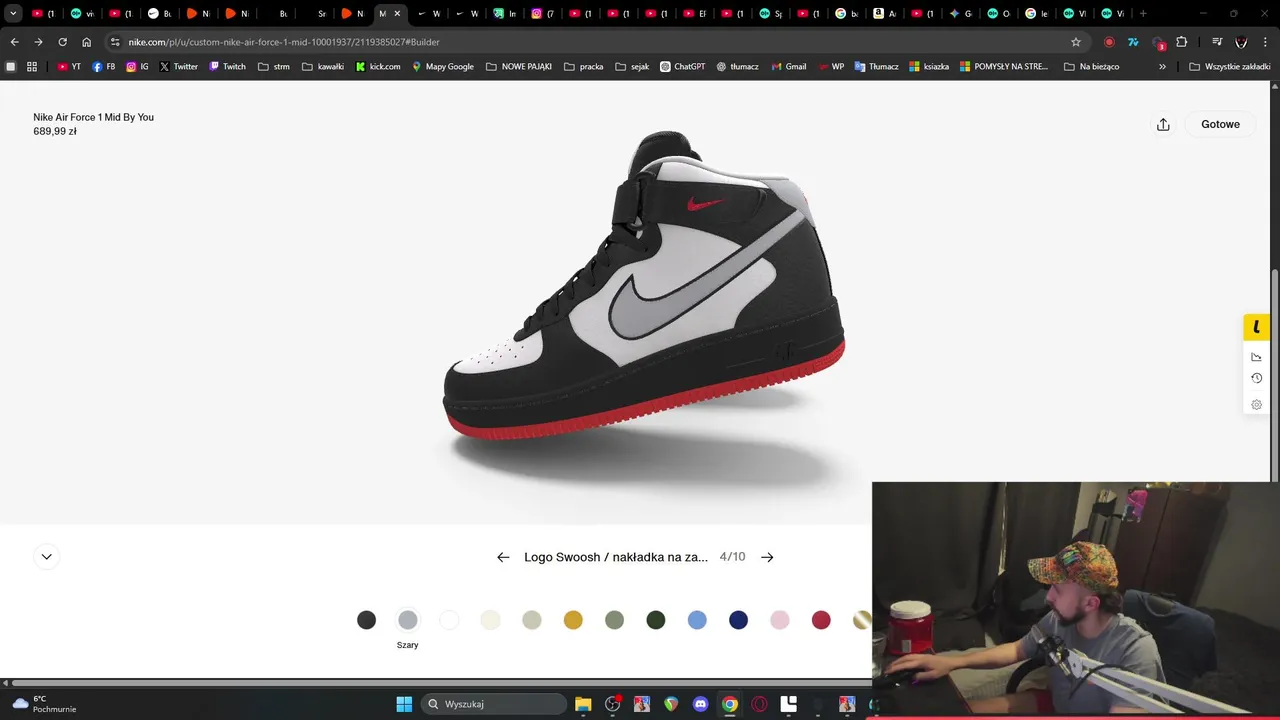Go to the next customization step arrow
1280x720 pixels.
click(767, 557)
